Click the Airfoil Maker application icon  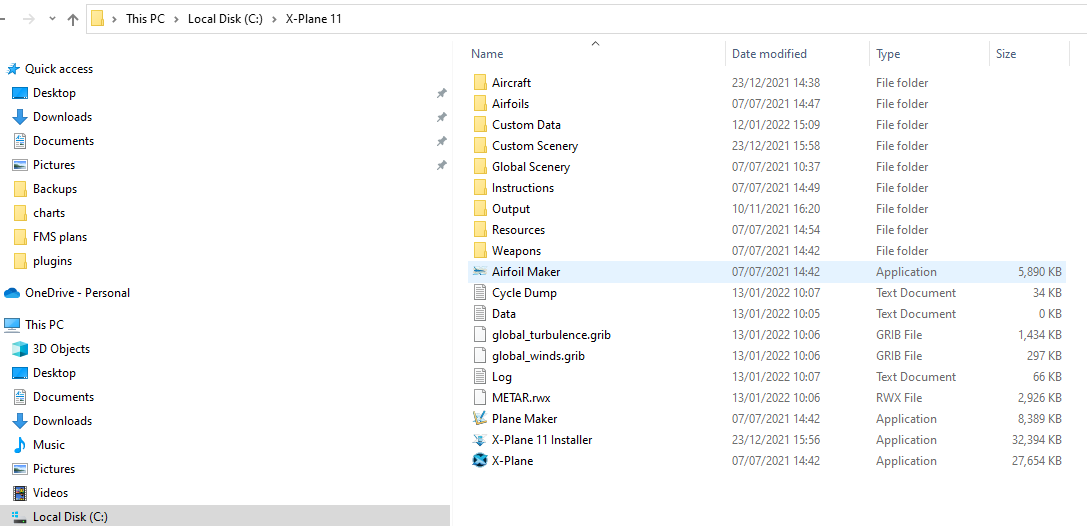[480, 272]
